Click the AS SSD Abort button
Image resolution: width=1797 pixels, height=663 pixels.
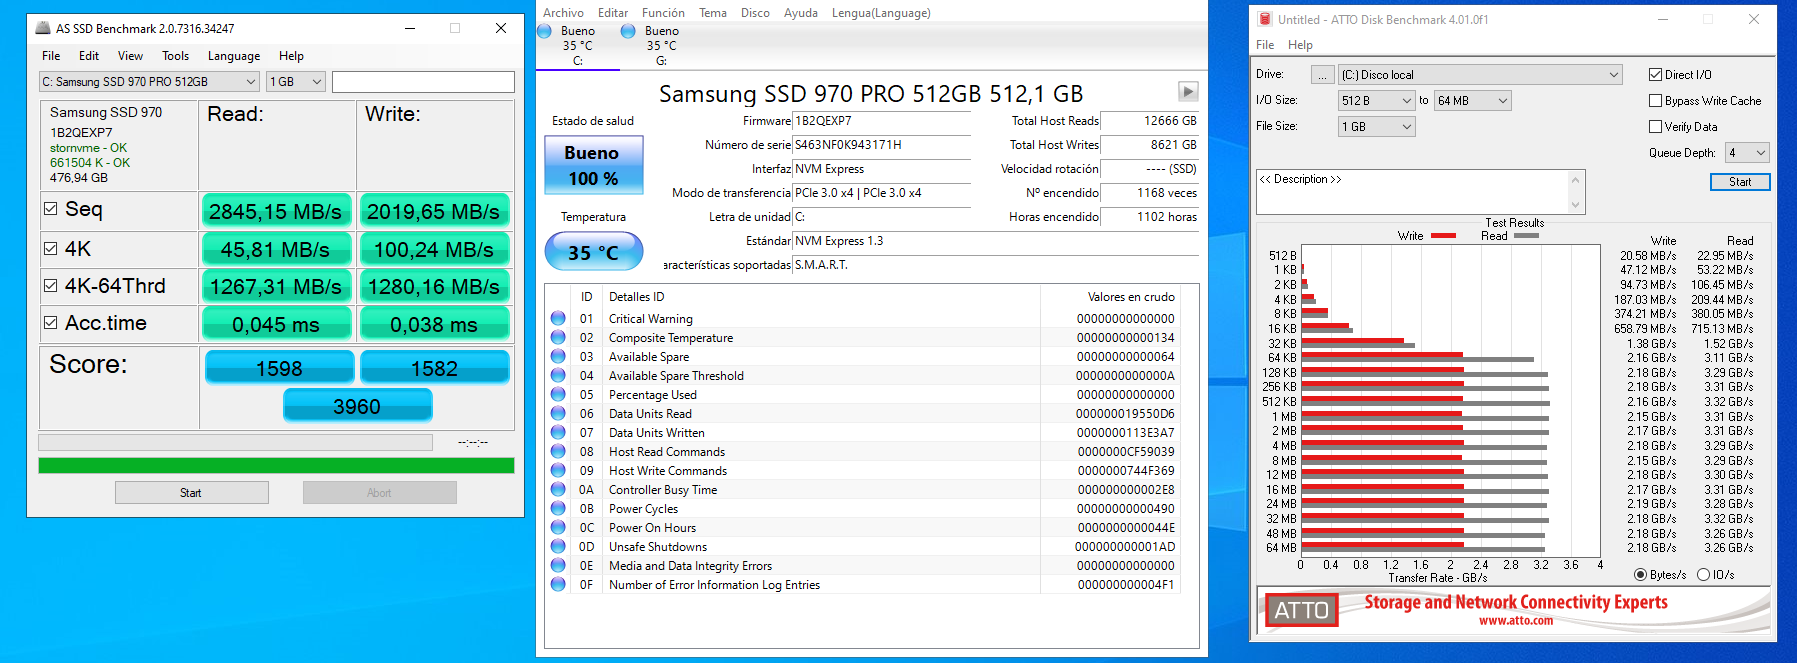coord(379,492)
